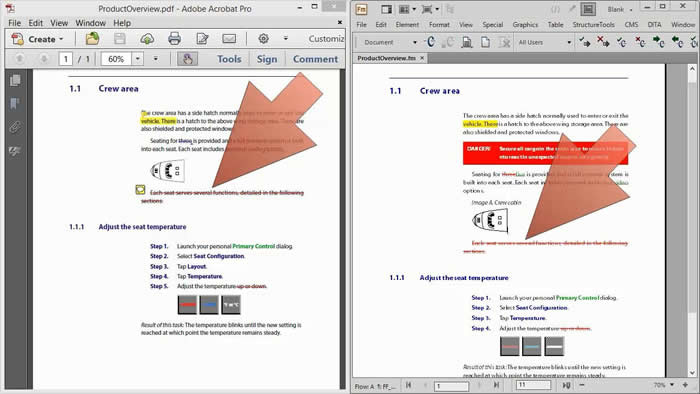Screen dimensions: 700x394
Task: Click the Open file folder icon in Acrobat
Action: pos(92,39)
